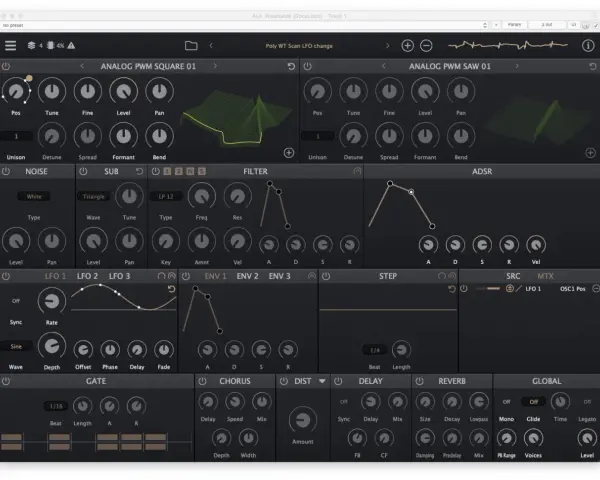Toggle the GATE power button

[x=6, y=381]
